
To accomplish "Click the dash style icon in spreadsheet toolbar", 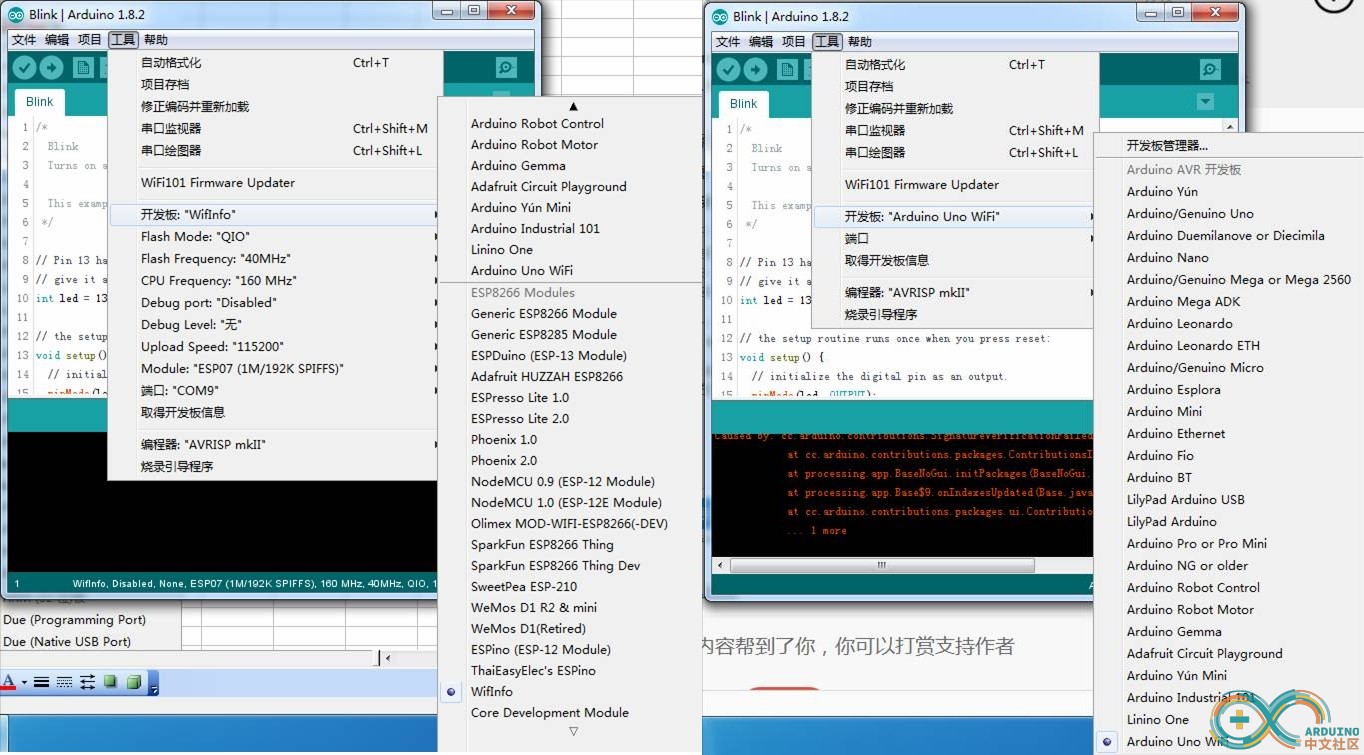I will pyautogui.click(x=64, y=682).
